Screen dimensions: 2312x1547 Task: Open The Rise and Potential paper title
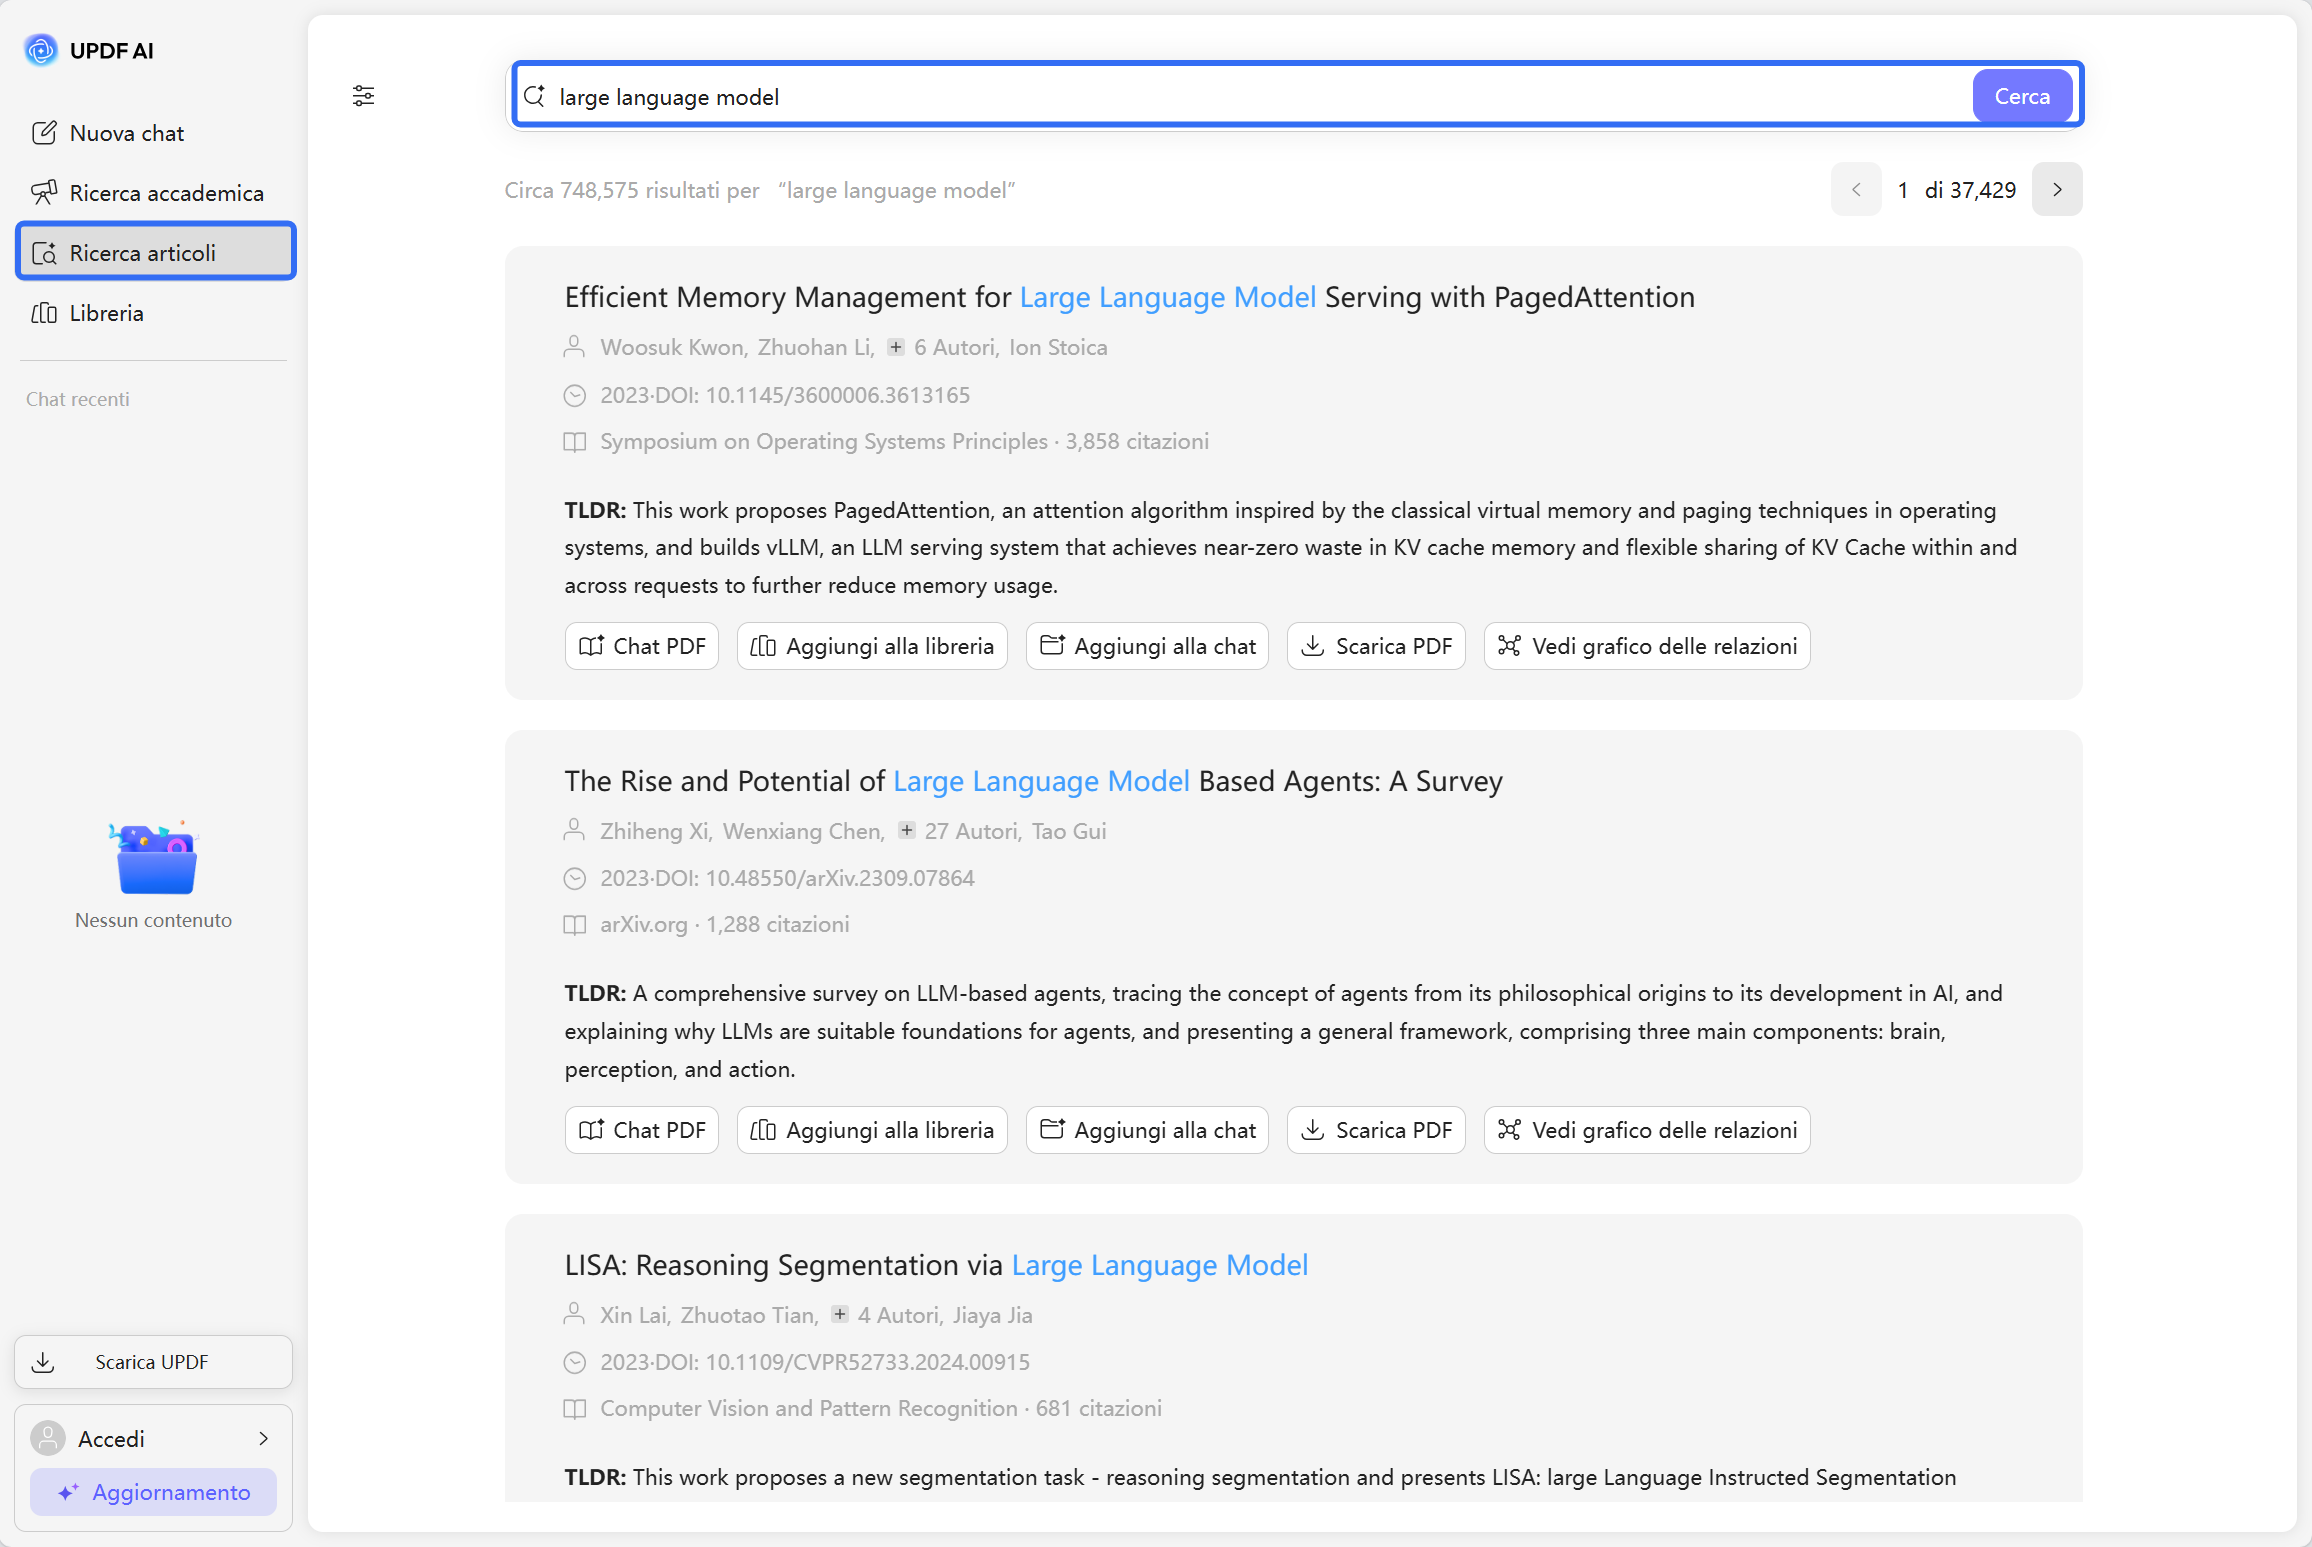coord(1033,781)
